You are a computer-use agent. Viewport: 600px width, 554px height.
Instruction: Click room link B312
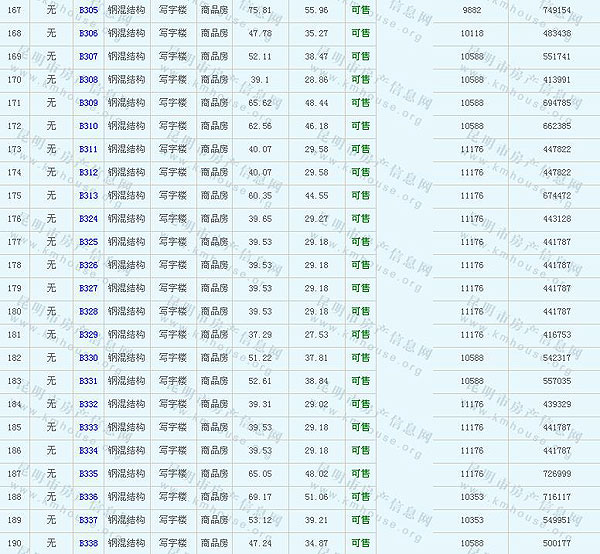tap(88, 173)
